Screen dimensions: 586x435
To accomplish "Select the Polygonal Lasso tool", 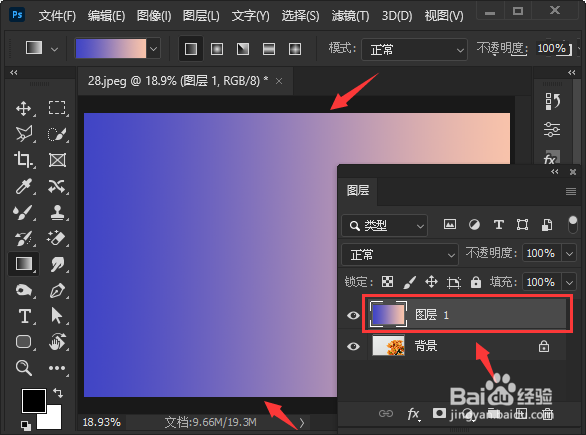I will (24, 134).
